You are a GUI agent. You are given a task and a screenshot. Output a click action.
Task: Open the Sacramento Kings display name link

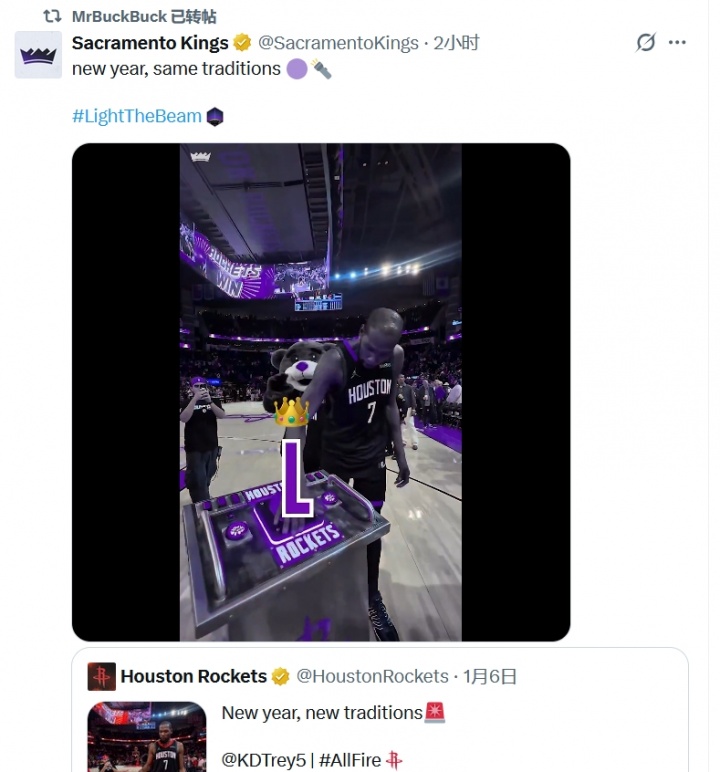click(150, 43)
